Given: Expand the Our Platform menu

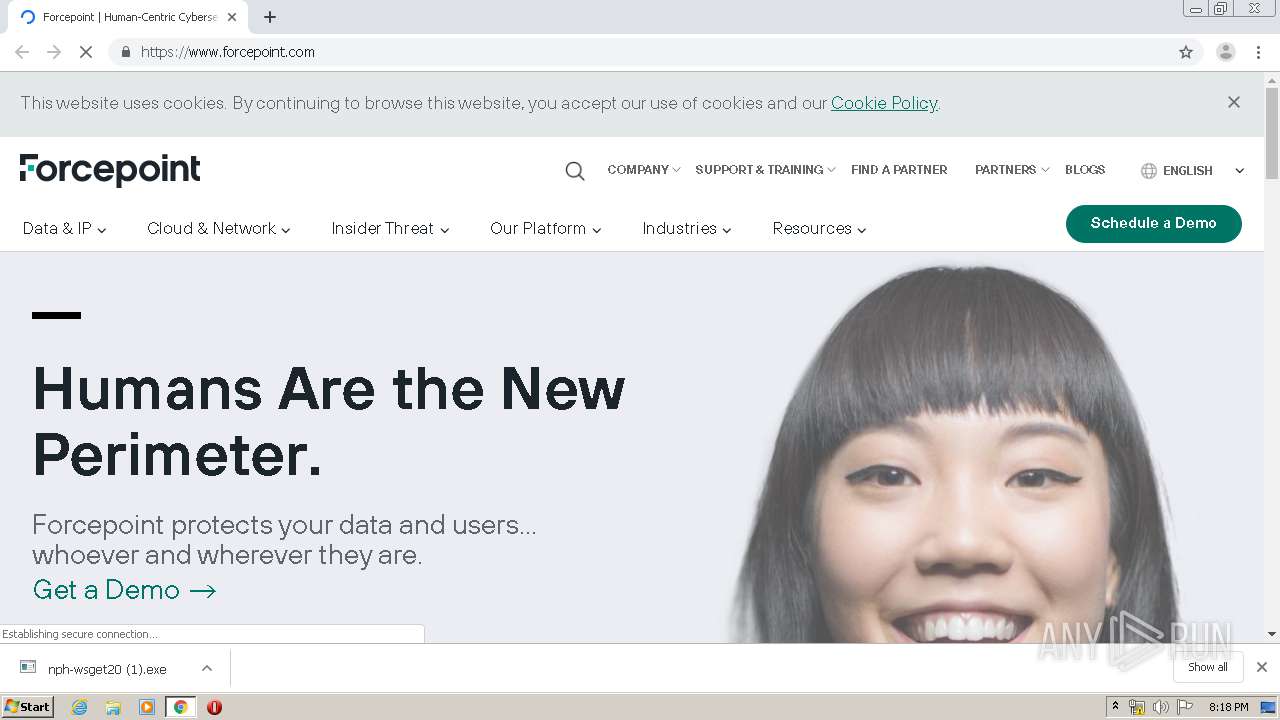Looking at the screenshot, I should tap(546, 228).
